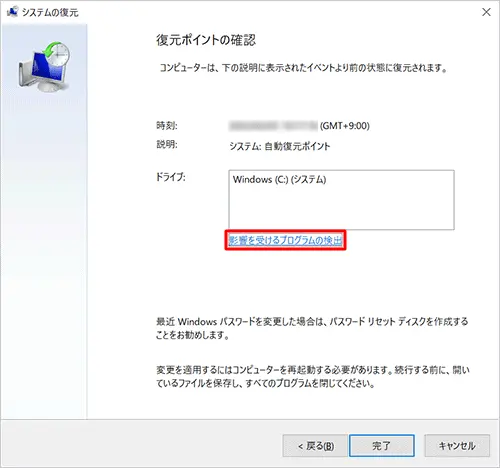Screen dimensions: 500x468
Task: Click the restart requirement notice paragraph
Action: [313, 376]
